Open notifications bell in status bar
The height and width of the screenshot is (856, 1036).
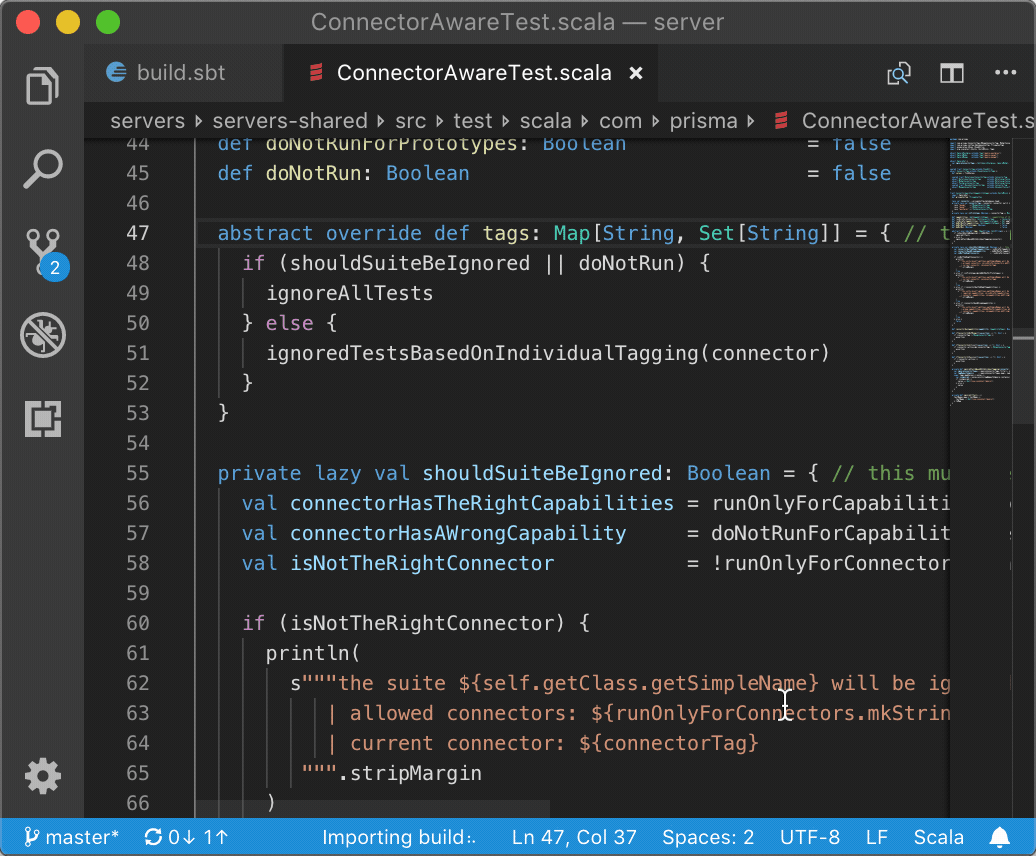(999, 837)
